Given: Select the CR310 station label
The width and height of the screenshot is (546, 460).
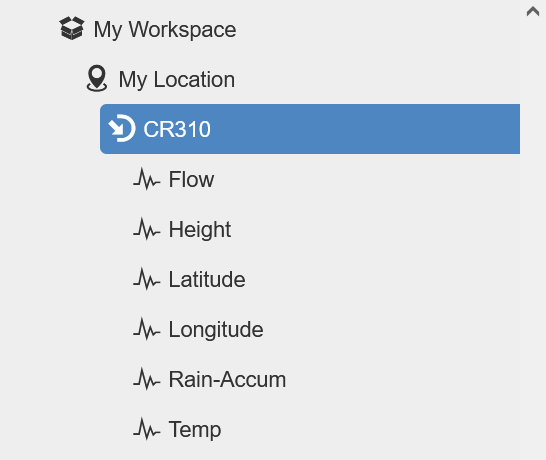Looking at the screenshot, I should (177, 129).
